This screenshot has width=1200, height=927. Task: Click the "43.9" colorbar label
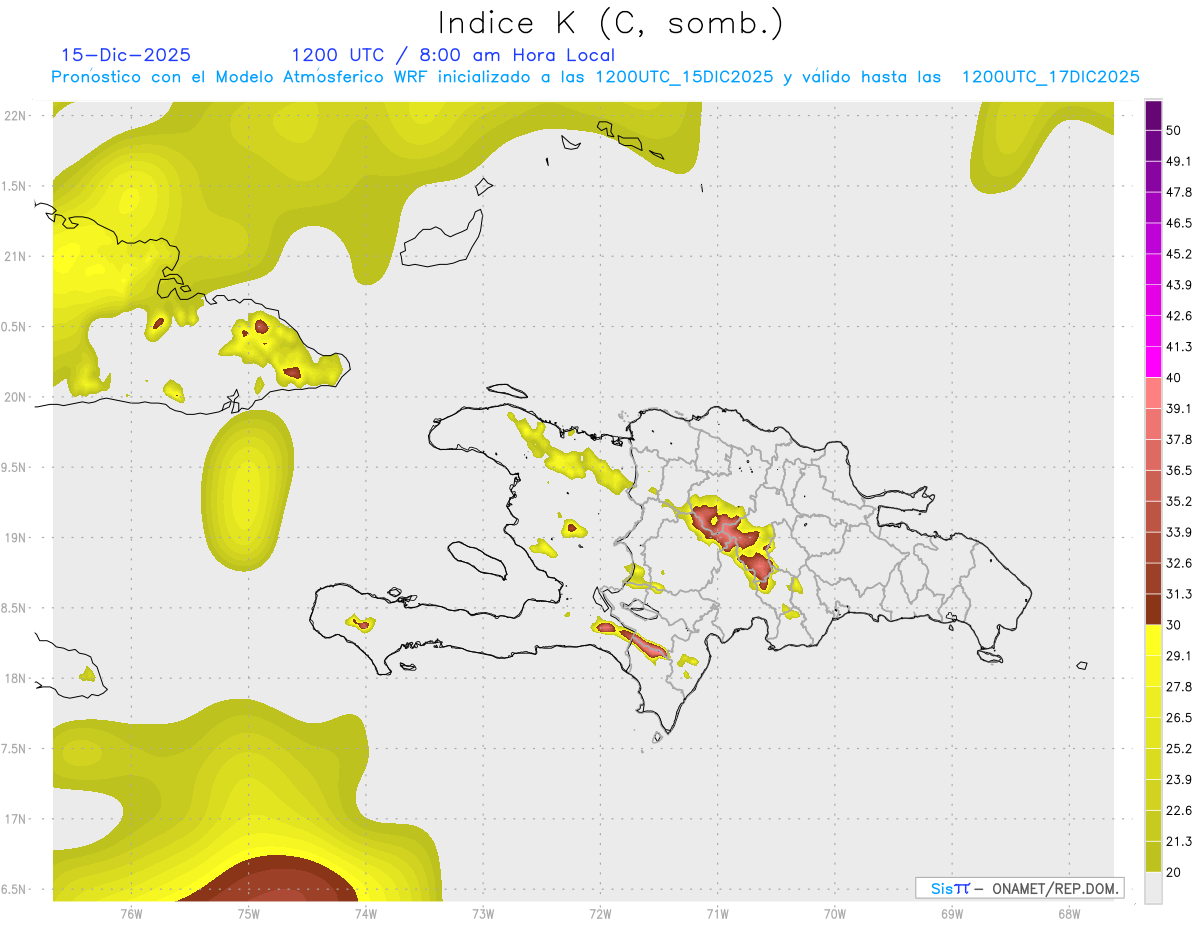1179,285
